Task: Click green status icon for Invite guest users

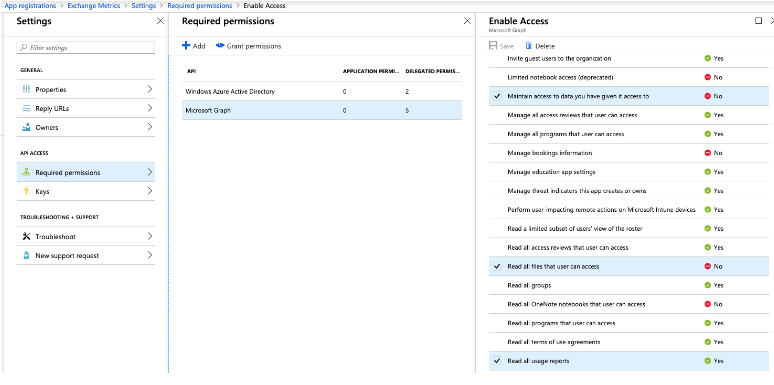Action: point(707,58)
